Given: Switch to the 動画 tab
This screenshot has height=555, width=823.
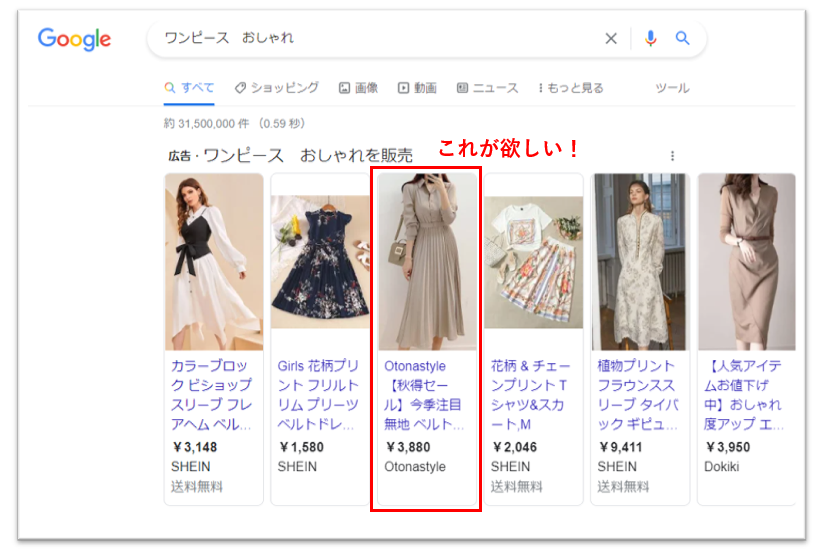Looking at the screenshot, I should tap(417, 88).
